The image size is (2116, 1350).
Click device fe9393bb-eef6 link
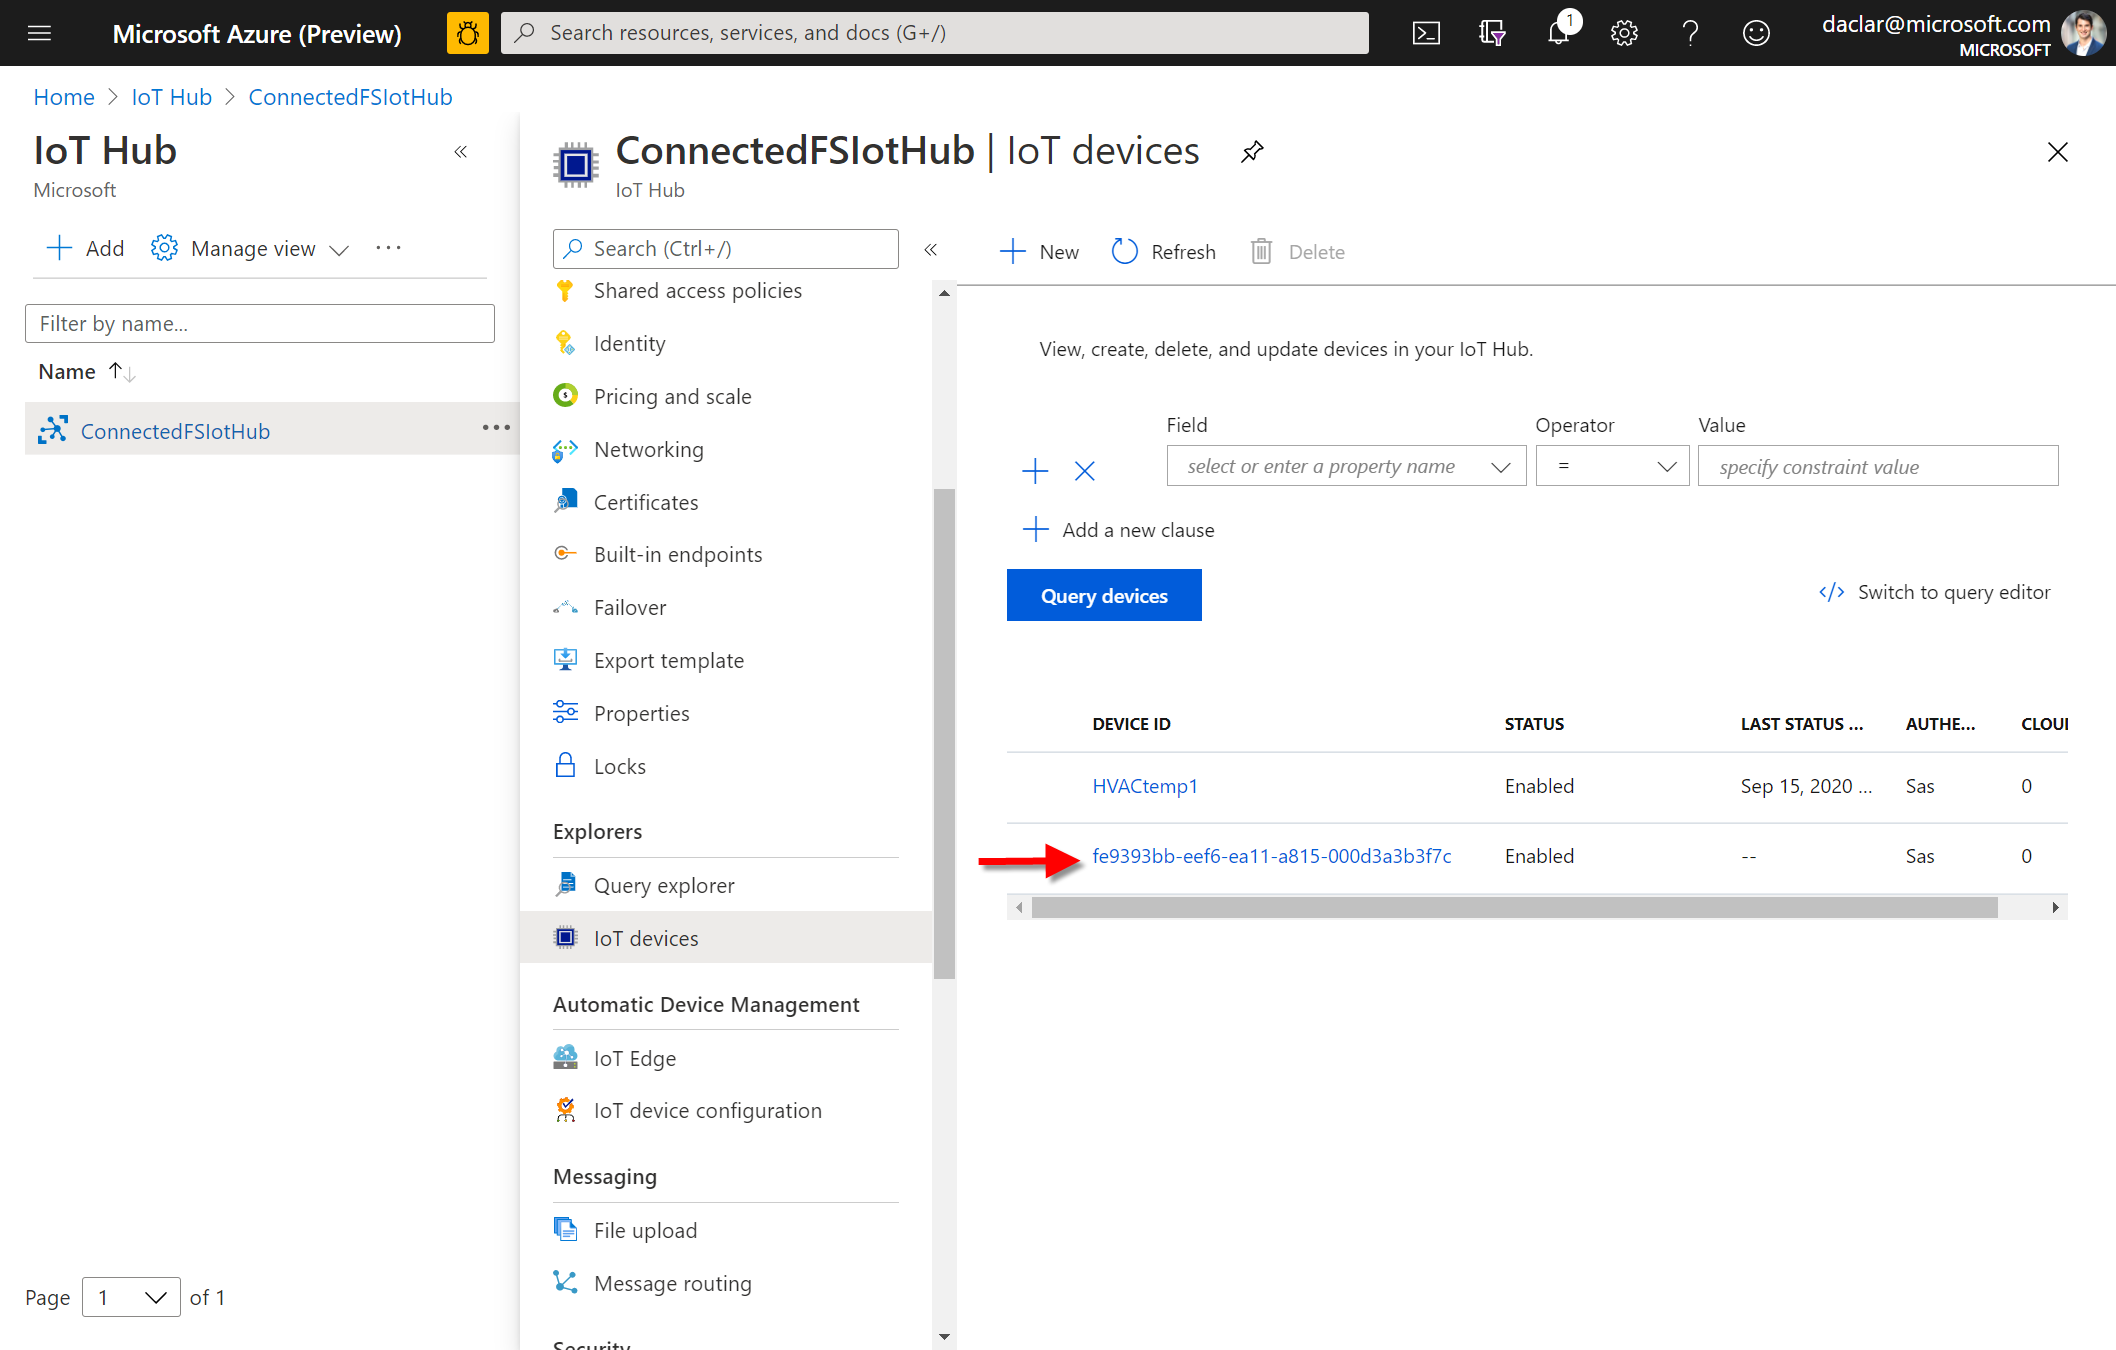tap(1269, 856)
